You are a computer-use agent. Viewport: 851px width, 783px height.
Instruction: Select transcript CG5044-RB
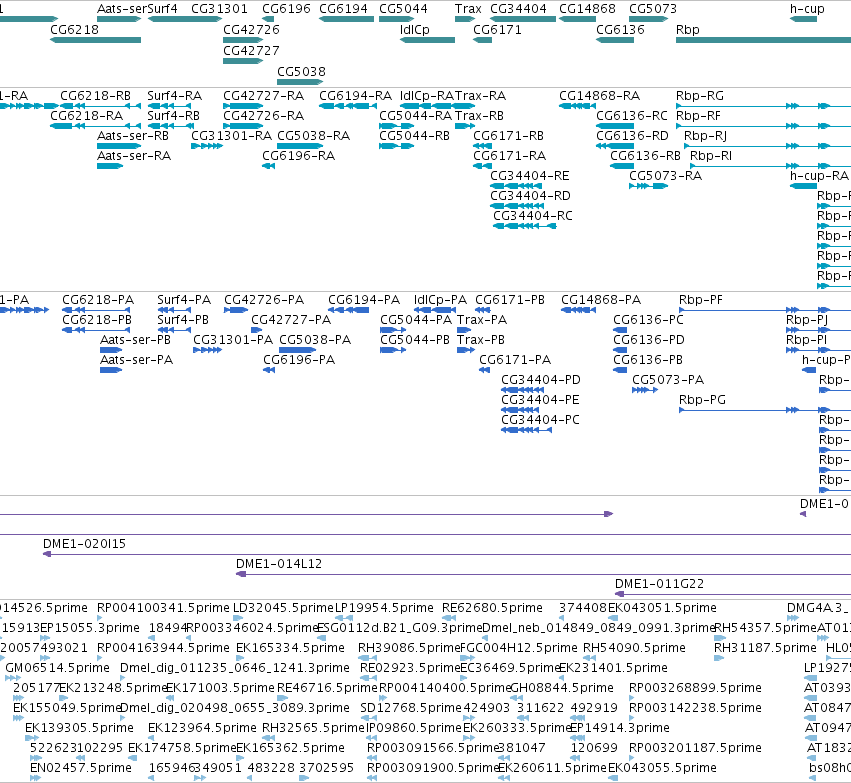397,146
